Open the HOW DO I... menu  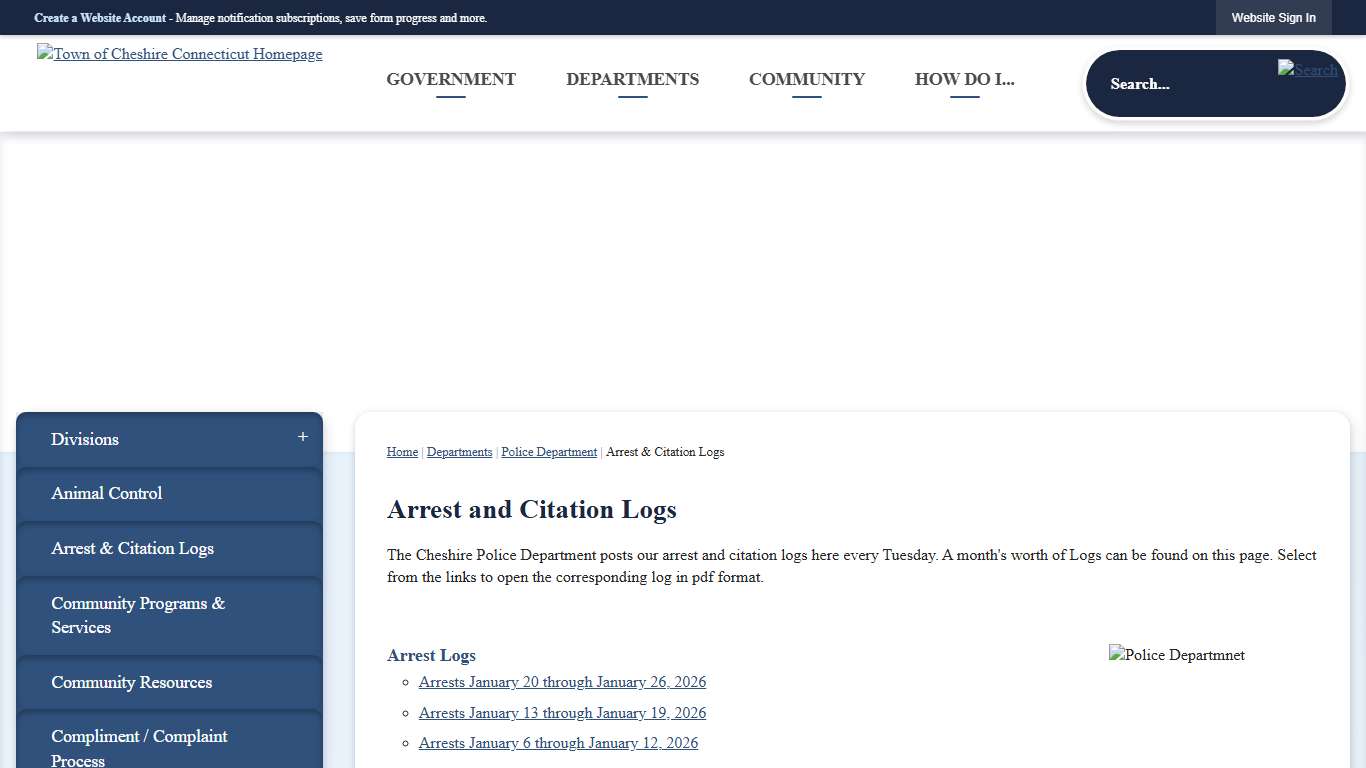(x=964, y=79)
